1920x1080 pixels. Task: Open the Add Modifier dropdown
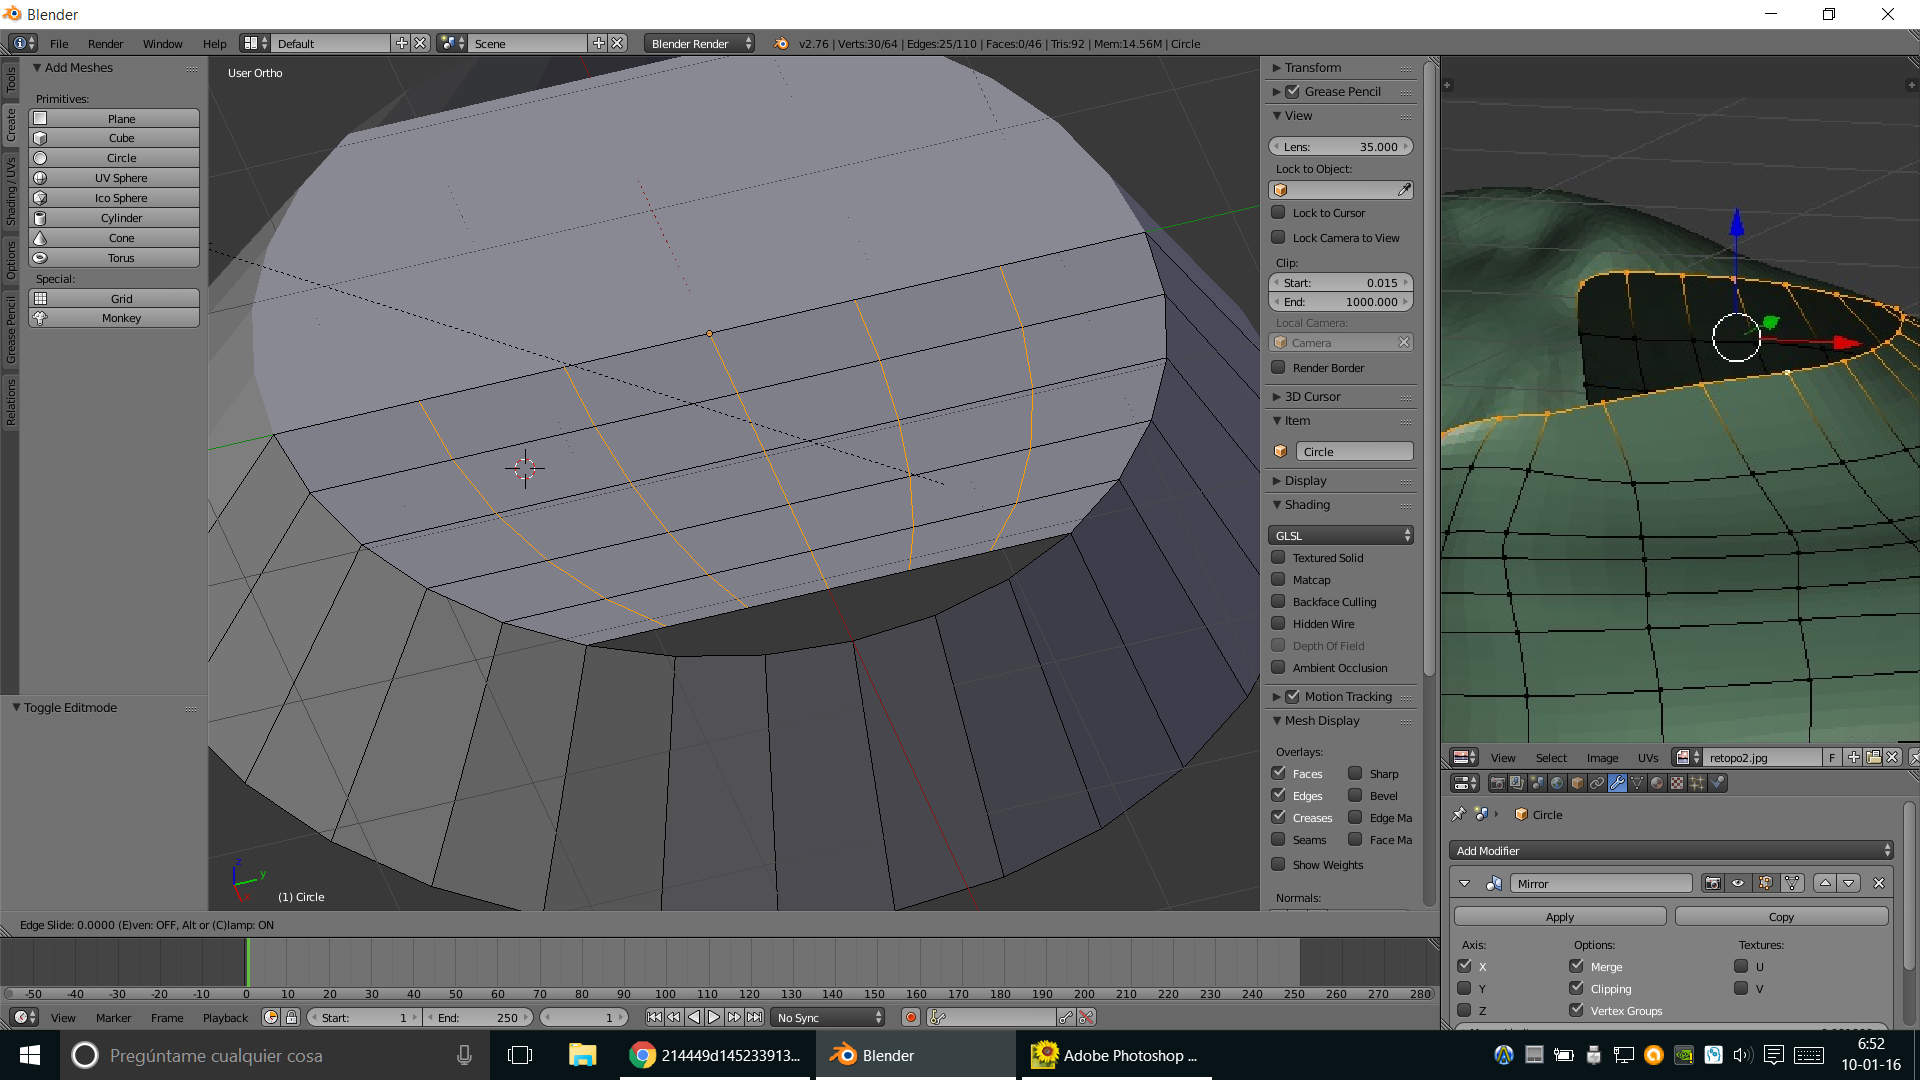coord(1670,850)
